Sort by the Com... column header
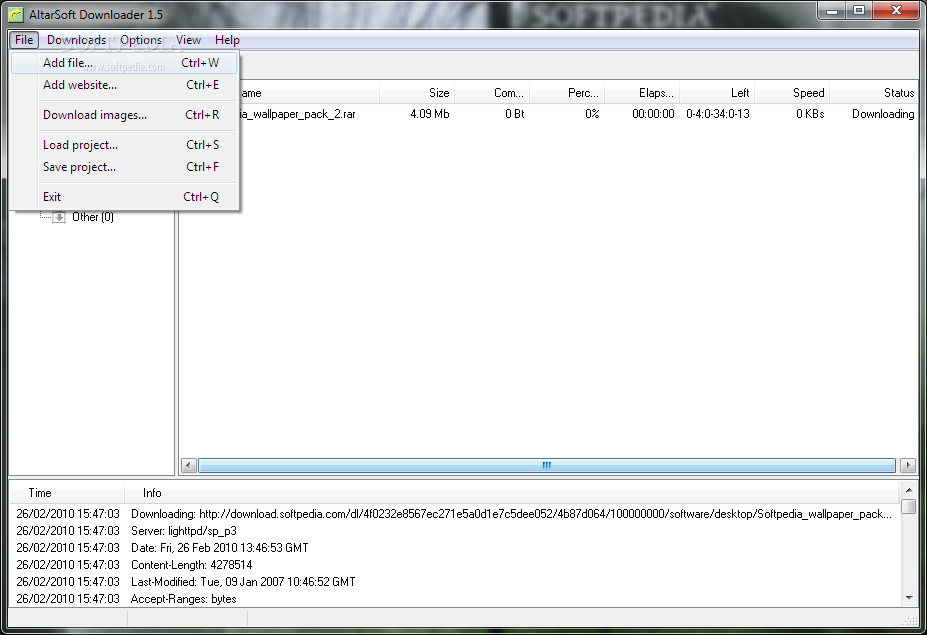 [x=492, y=93]
